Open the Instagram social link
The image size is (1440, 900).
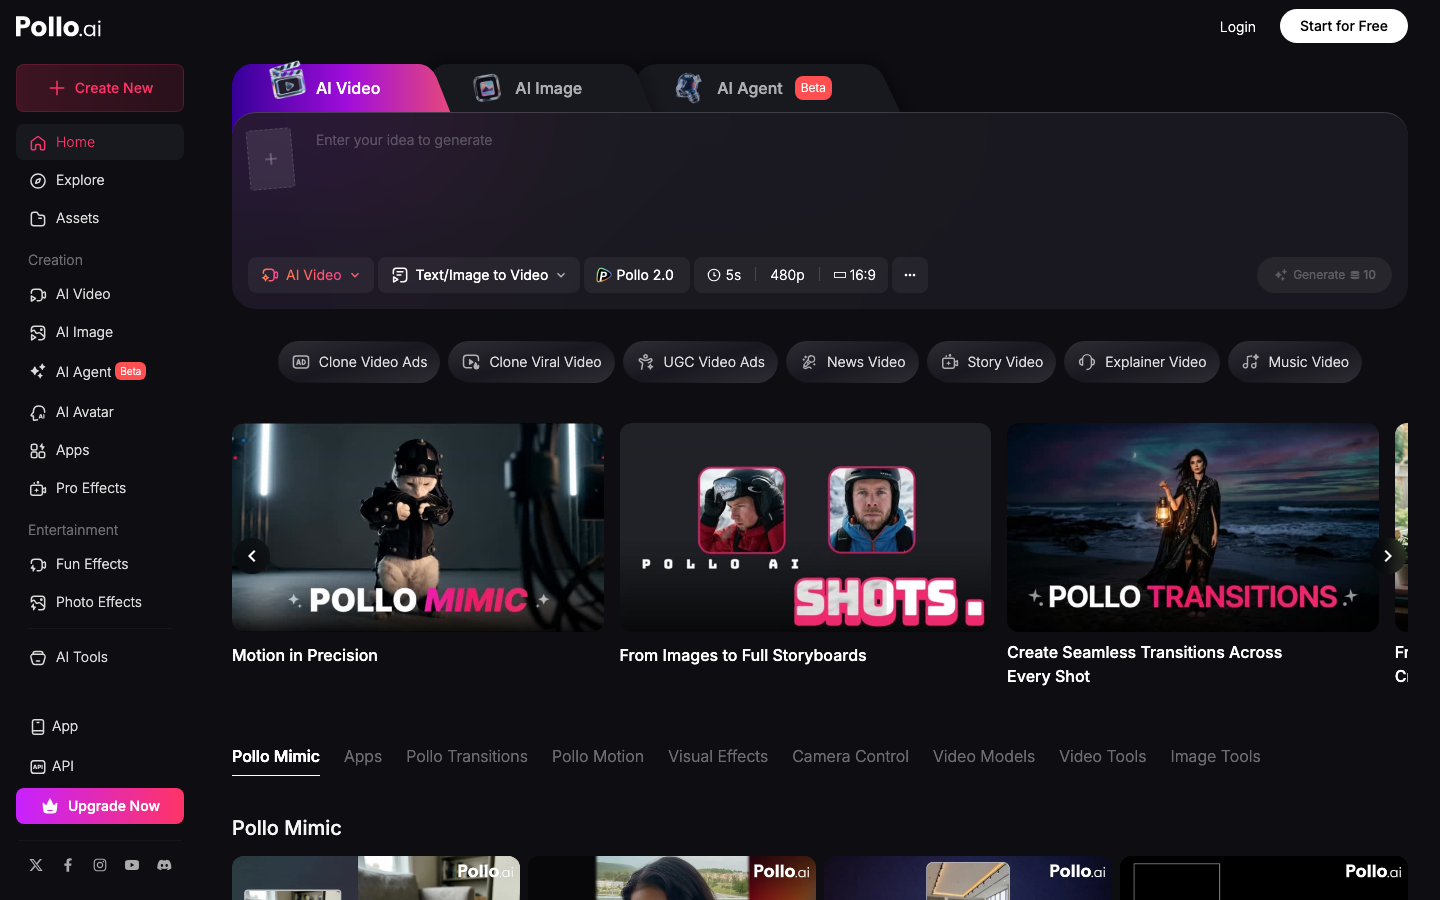click(x=100, y=865)
